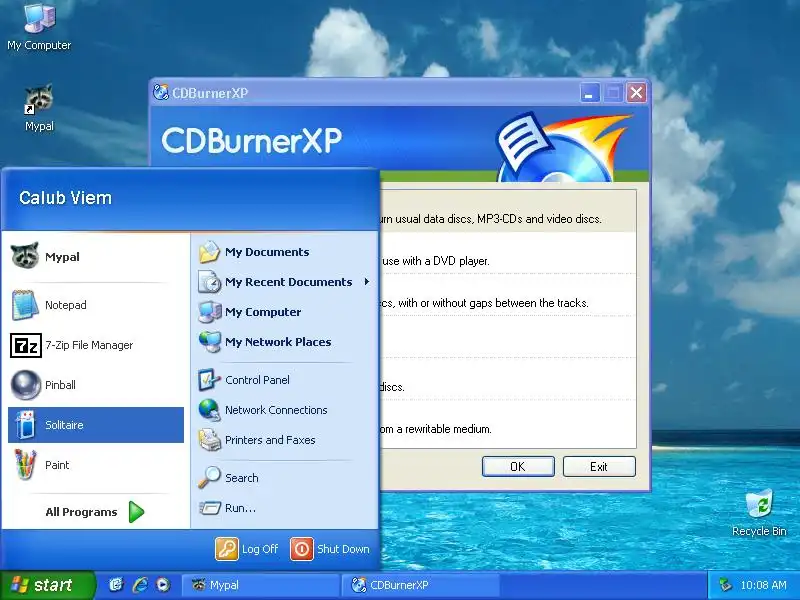Image resolution: width=800 pixels, height=600 pixels.
Task: Open Network Connections label
Action: tap(276, 410)
